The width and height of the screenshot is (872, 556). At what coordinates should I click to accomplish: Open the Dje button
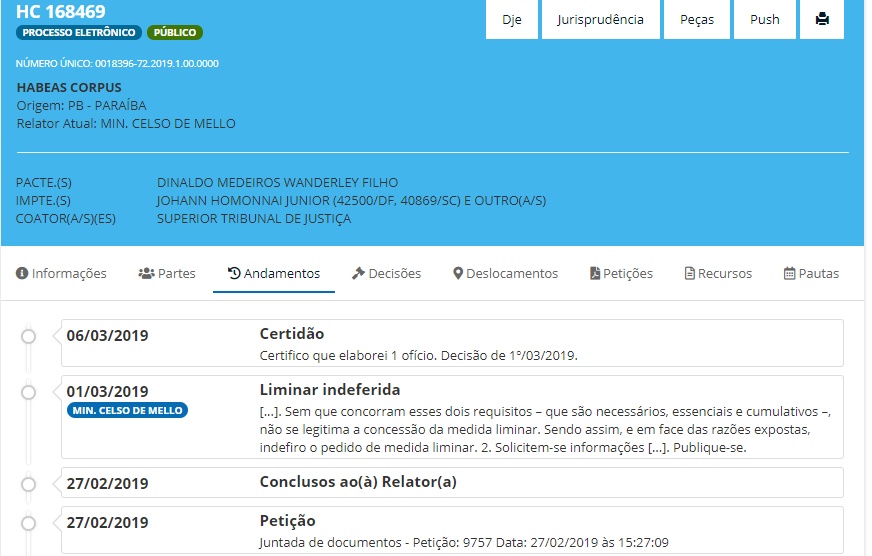pyautogui.click(x=512, y=20)
